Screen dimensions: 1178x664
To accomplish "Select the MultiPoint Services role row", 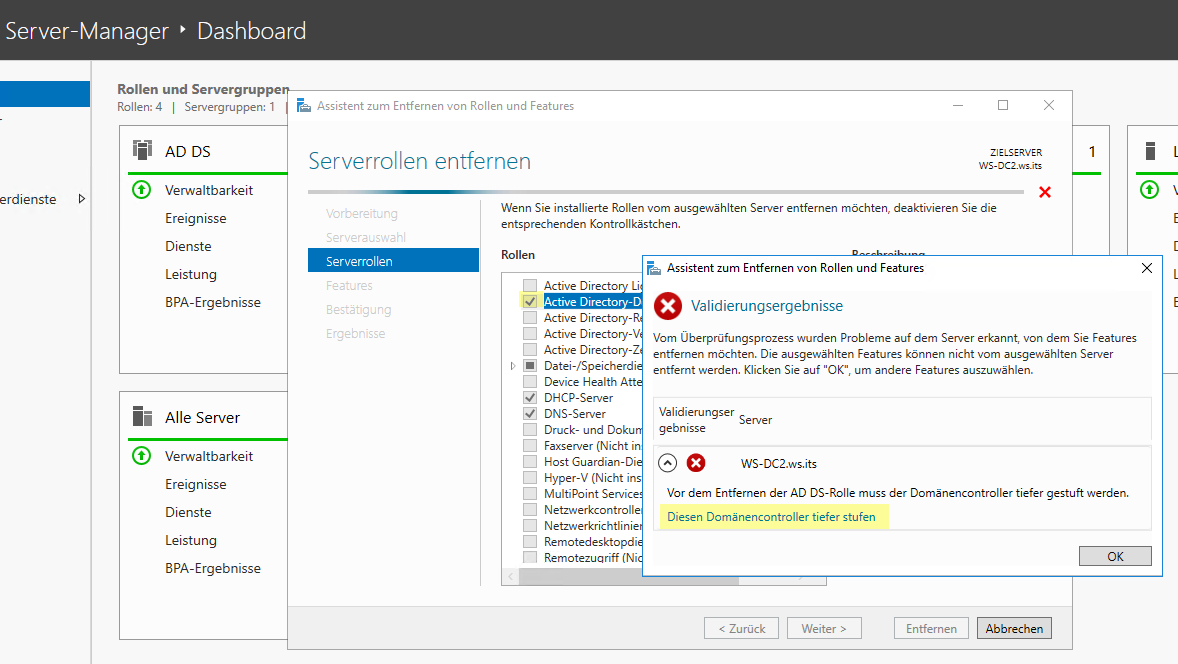I will click(593, 493).
